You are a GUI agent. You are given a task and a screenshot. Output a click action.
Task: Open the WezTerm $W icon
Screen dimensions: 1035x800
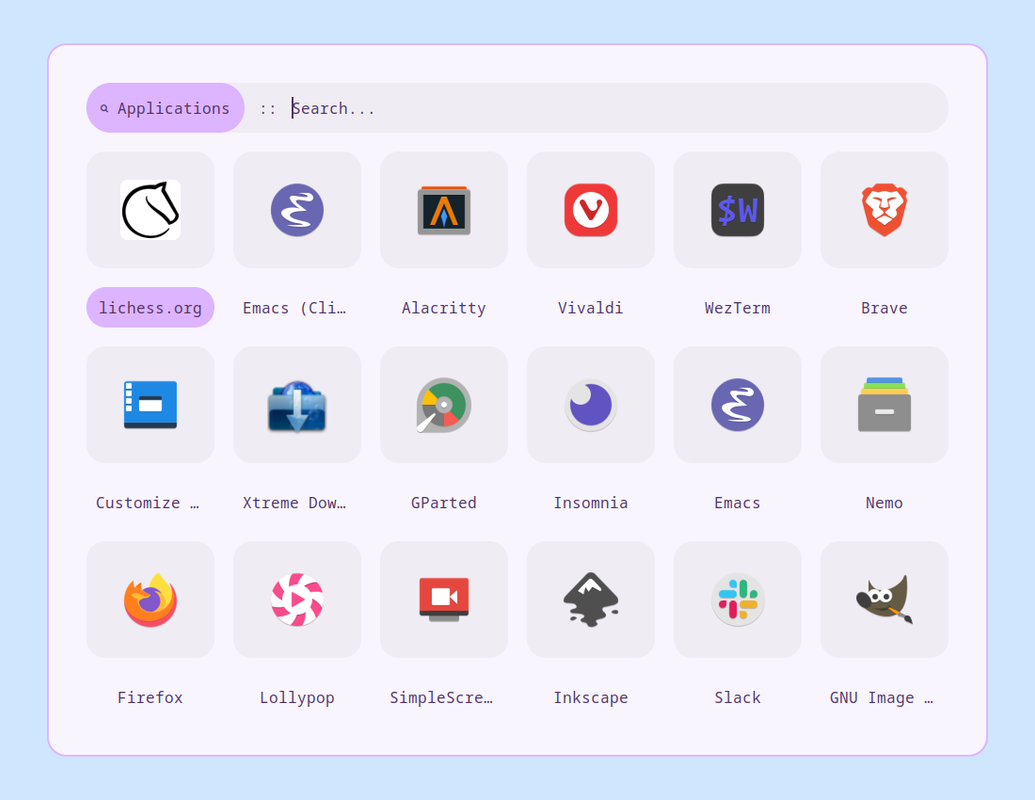pyautogui.click(x=737, y=210)
